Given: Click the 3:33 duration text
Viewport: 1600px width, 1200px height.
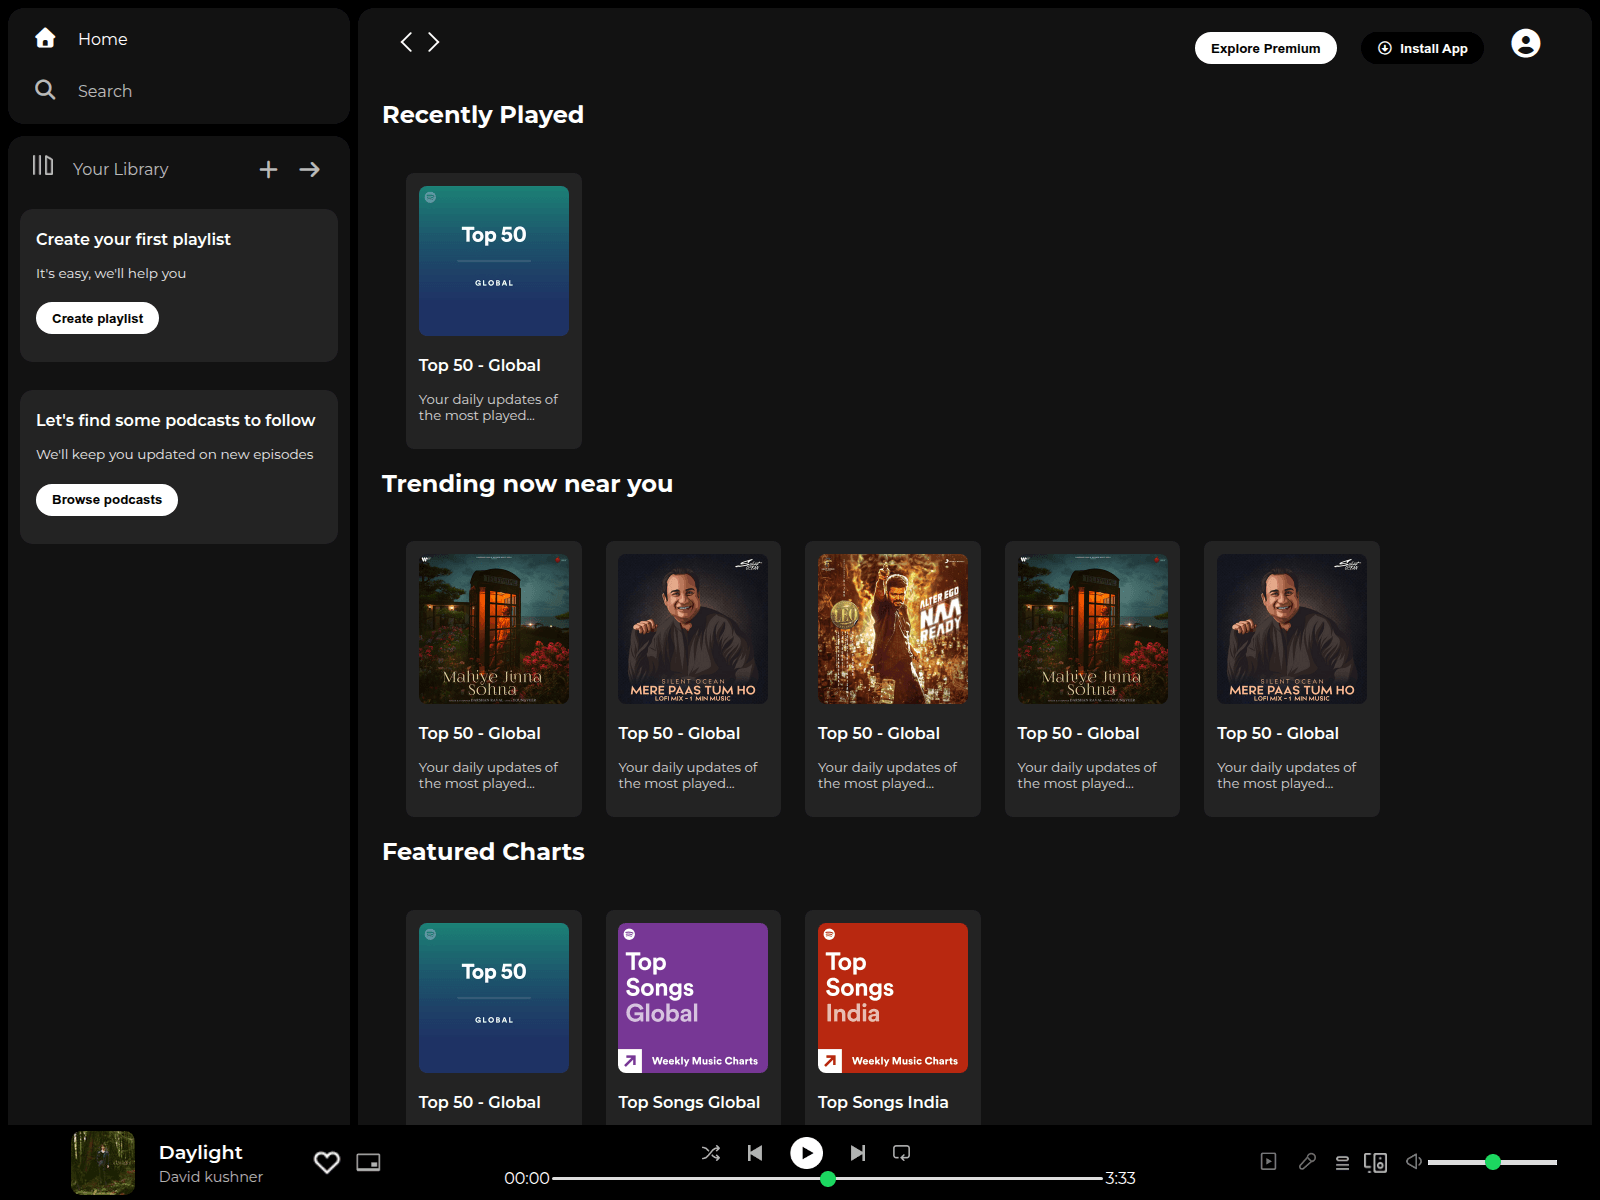Looking at the screenshot, I should 1120,1178.
